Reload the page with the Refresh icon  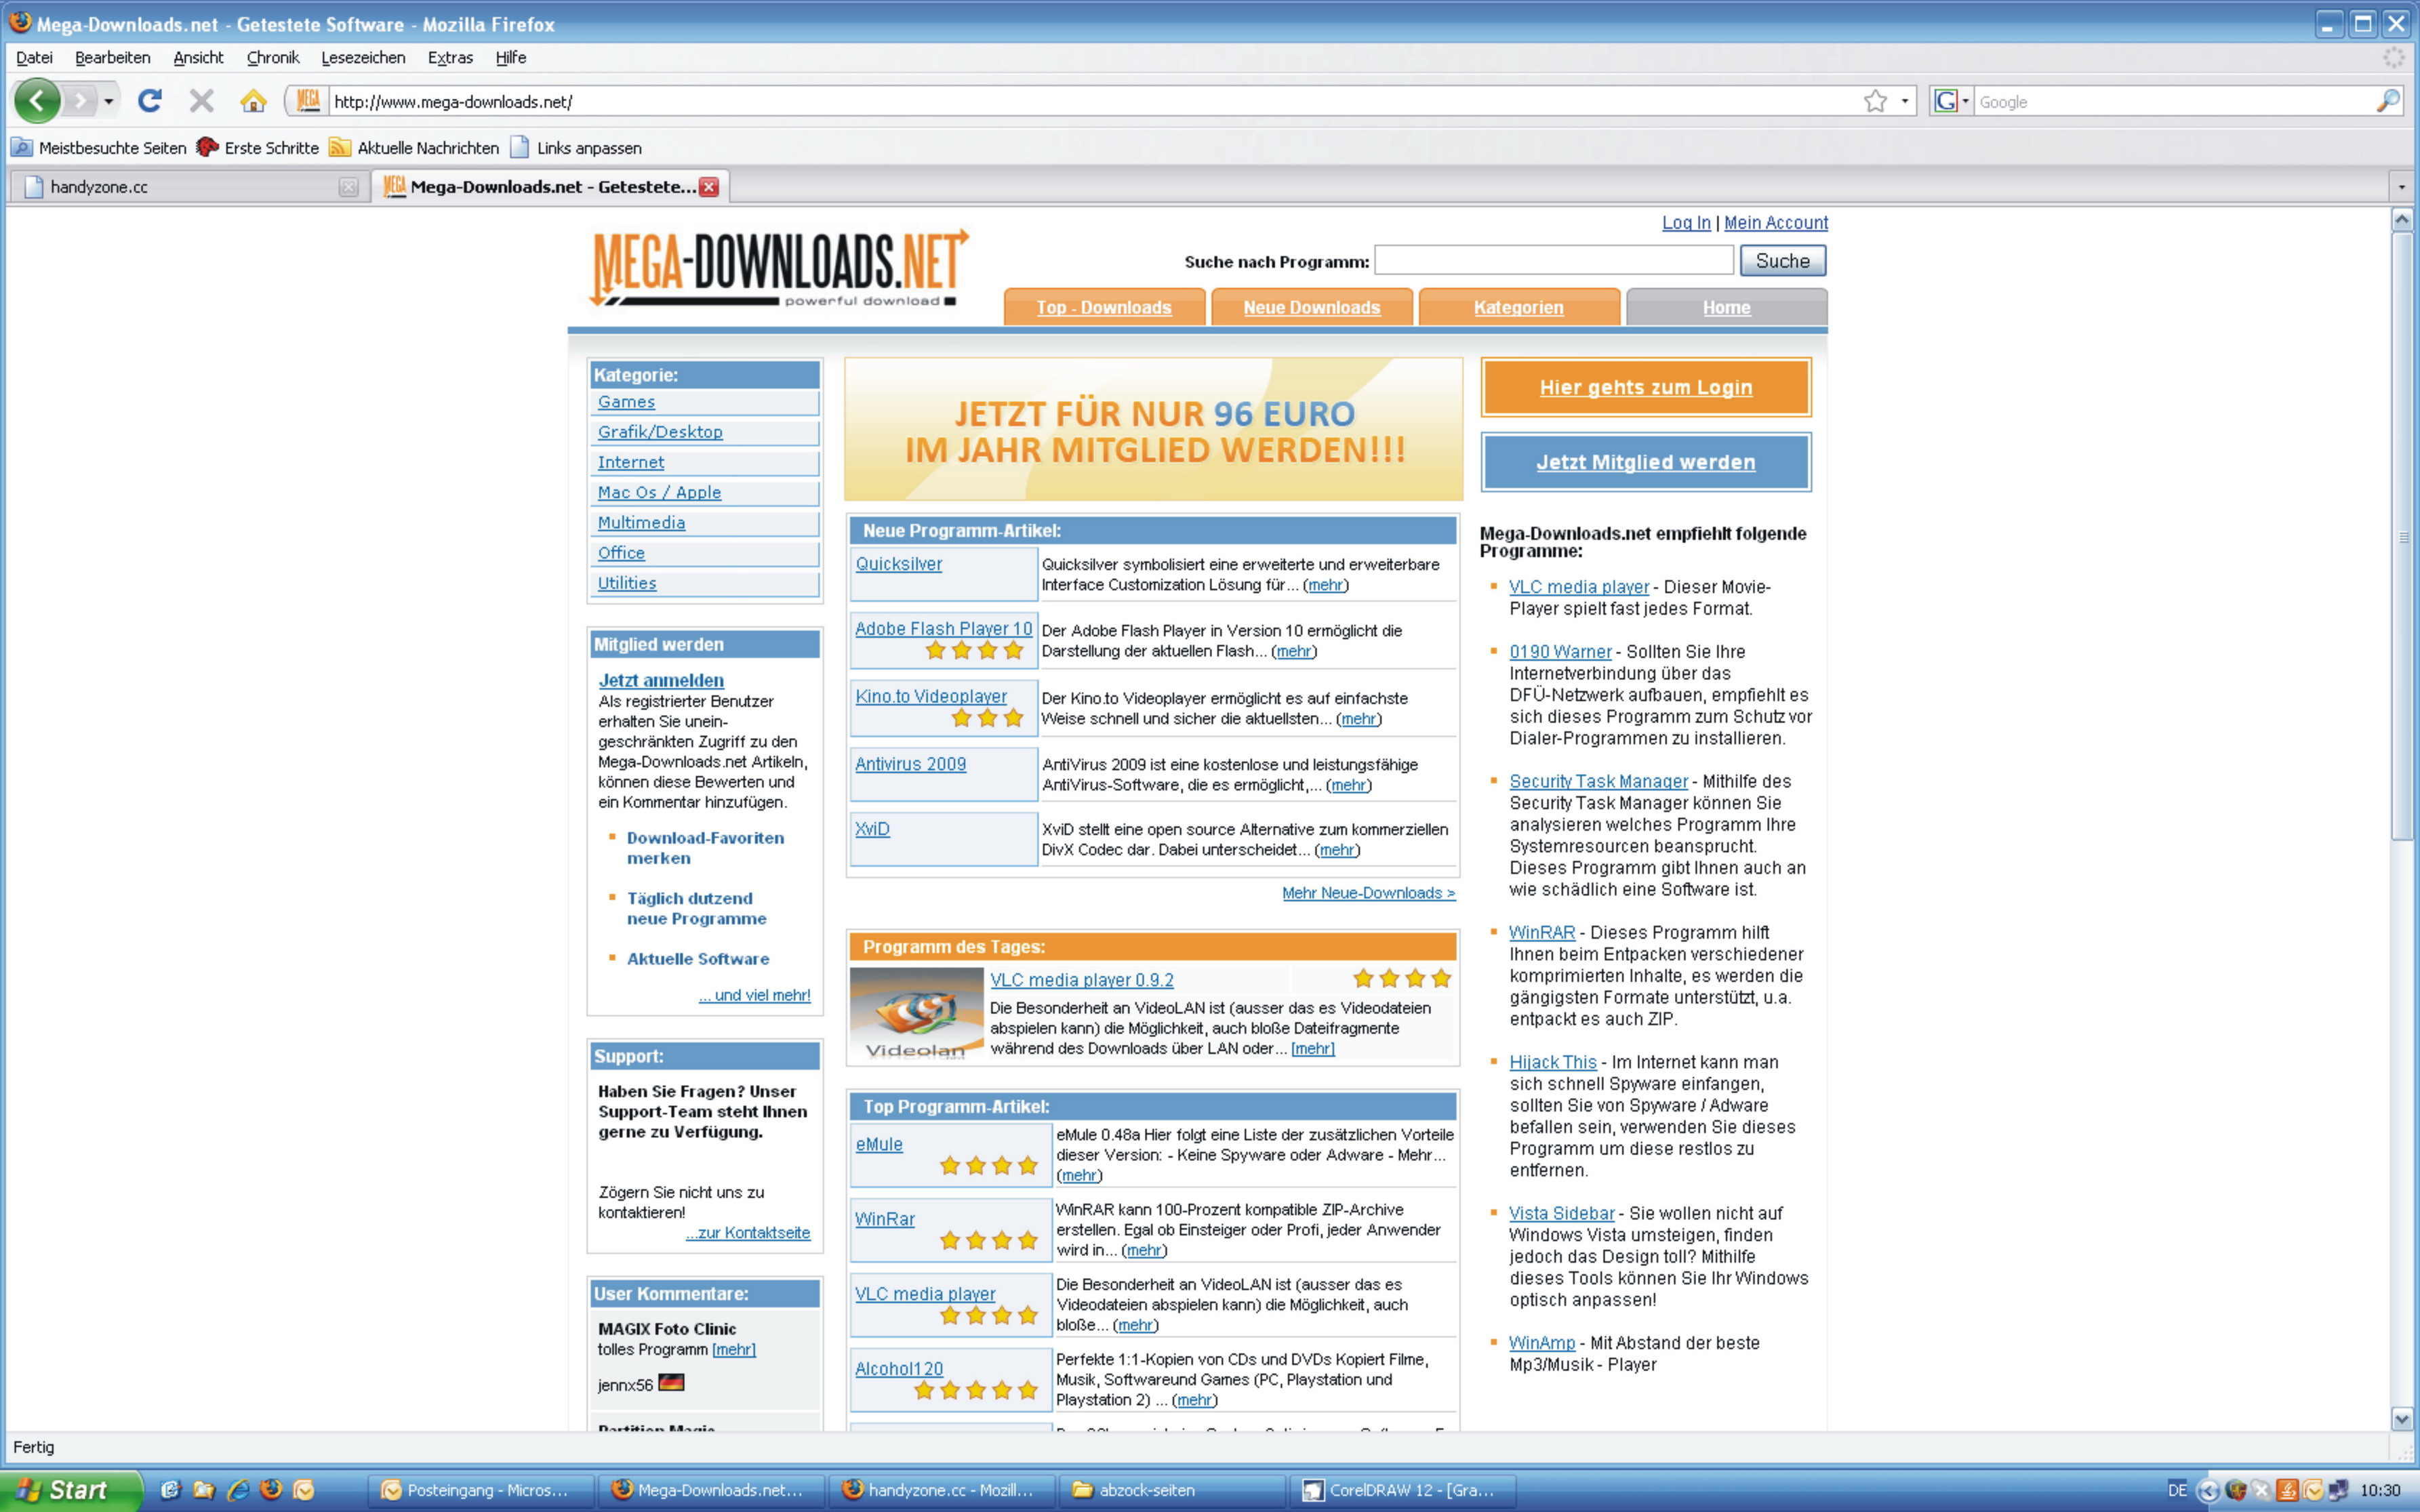click(150, 101)
